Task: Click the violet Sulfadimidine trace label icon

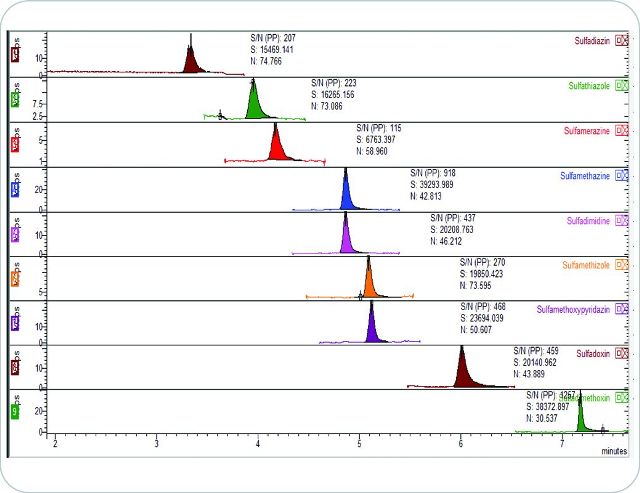Action: 15,234
